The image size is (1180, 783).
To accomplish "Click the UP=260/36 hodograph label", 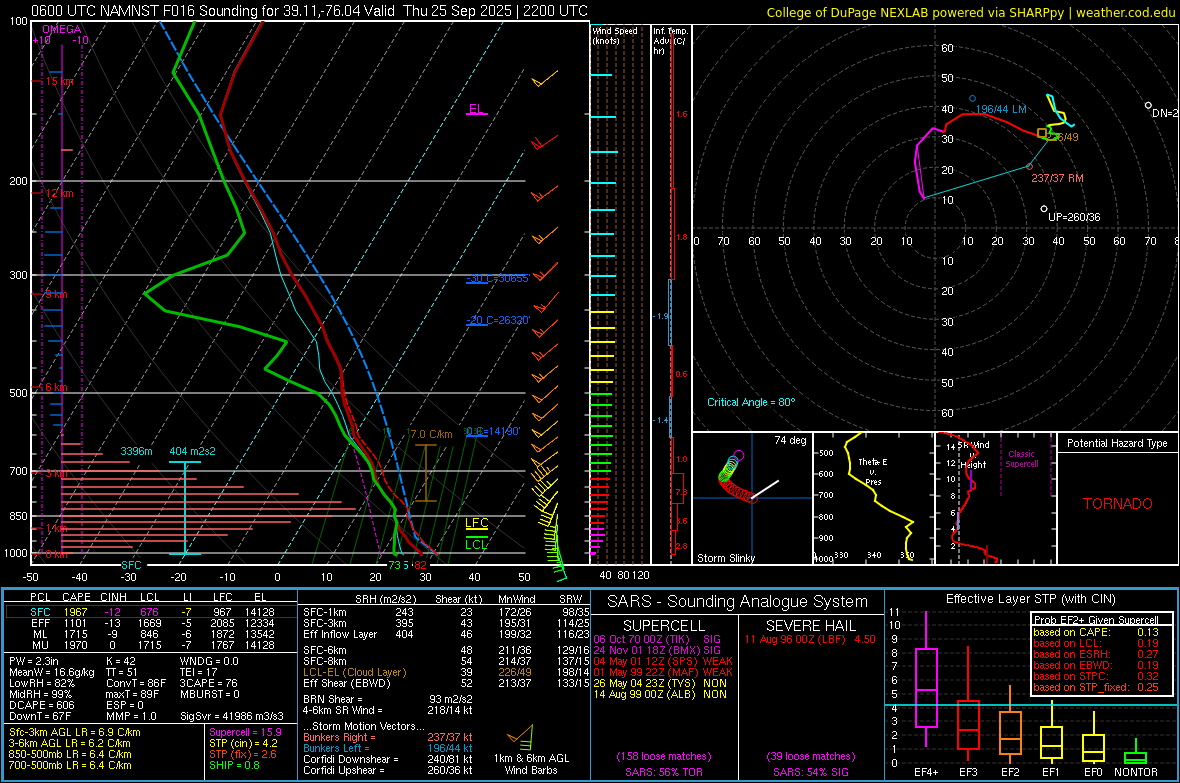I will (1074, 217).
